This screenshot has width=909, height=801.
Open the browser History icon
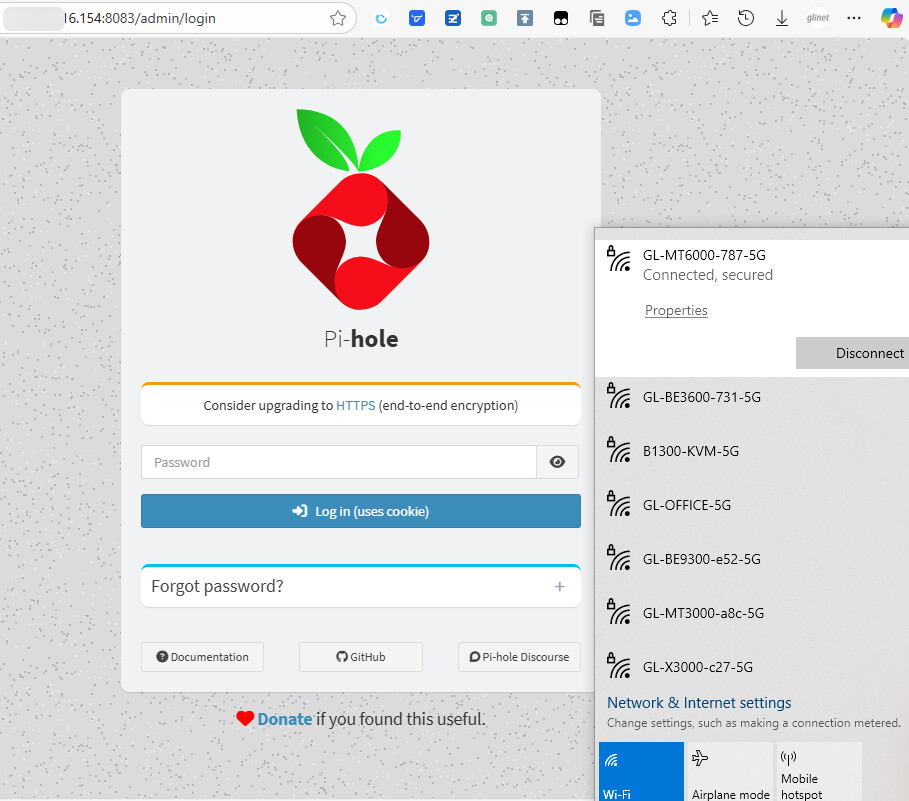click(746, 18)
